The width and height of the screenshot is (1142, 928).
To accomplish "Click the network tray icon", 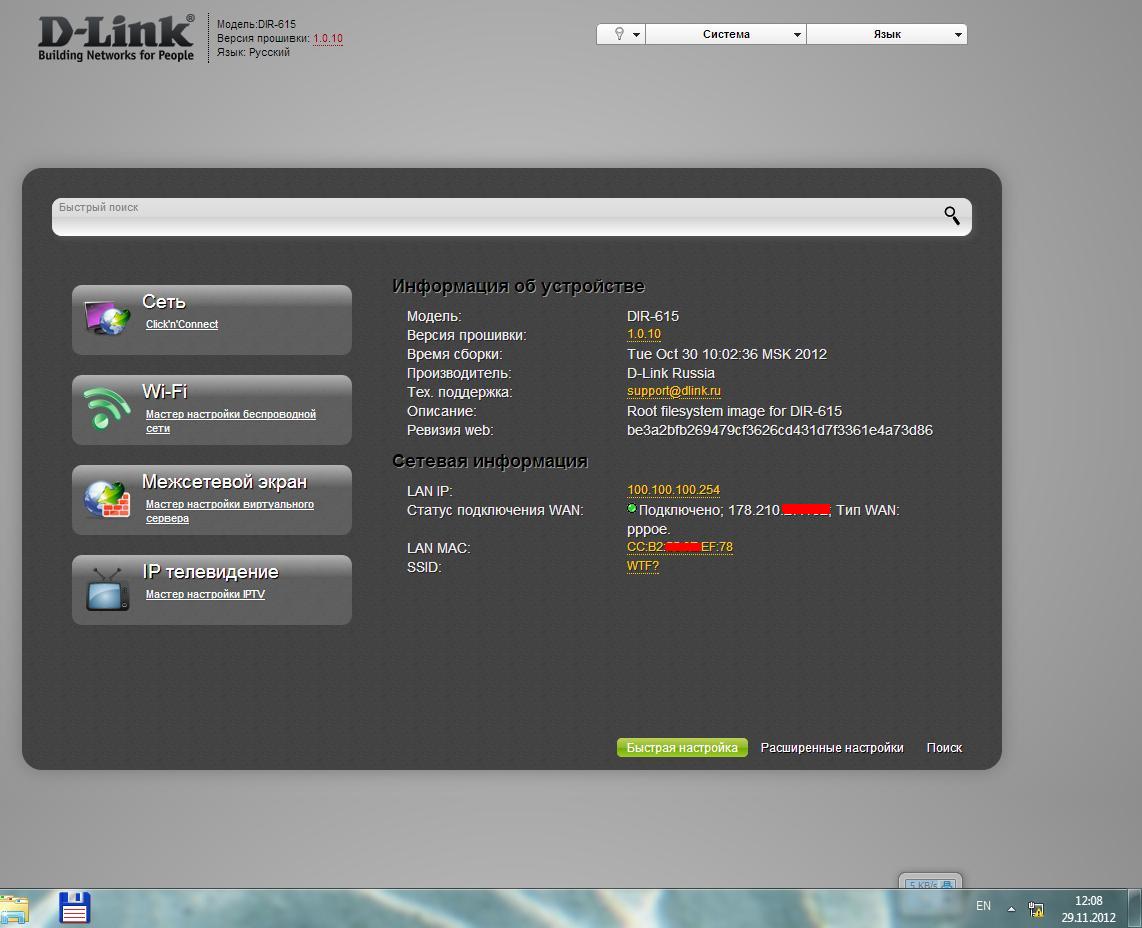I will tap(1036, 908).
